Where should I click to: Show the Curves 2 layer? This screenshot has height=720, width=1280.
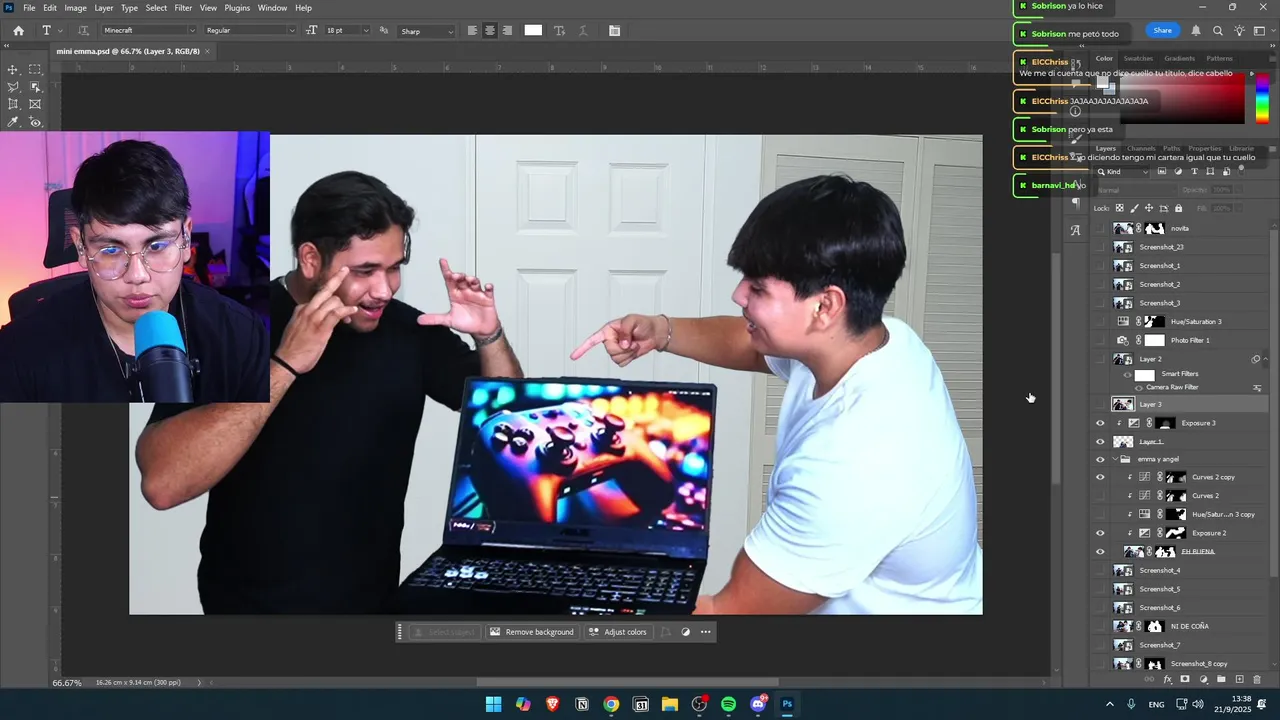pos(1100,495)
